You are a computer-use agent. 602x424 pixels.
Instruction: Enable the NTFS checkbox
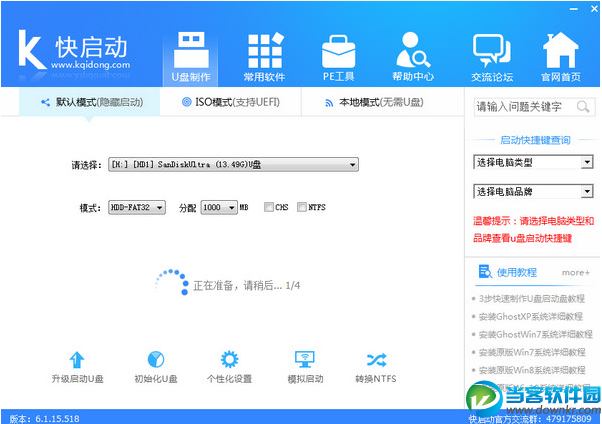(302, 207)
